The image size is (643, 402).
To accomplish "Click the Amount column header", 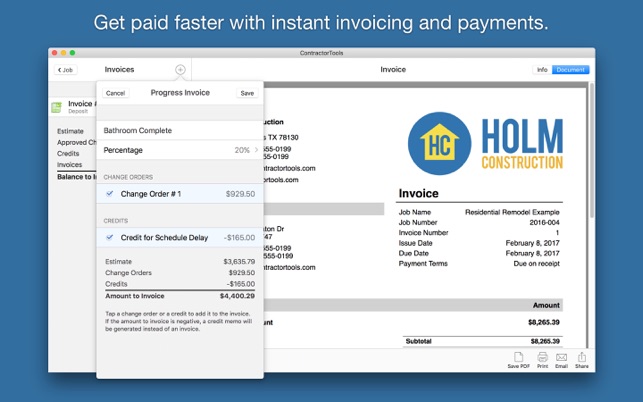I will (546, 305).
